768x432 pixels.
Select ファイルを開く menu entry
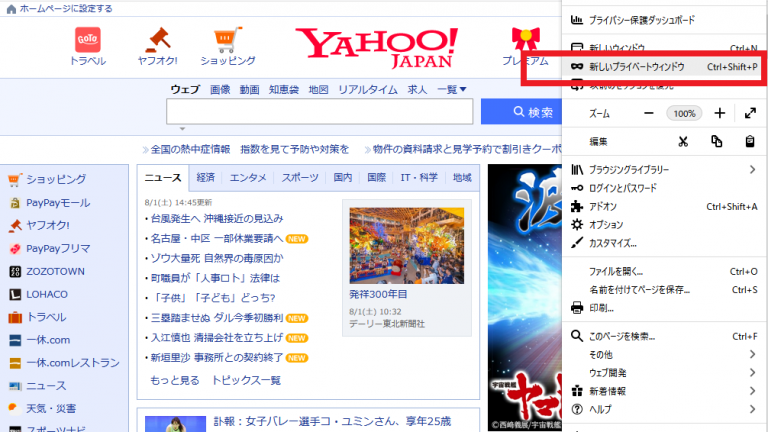pos(664,271)
